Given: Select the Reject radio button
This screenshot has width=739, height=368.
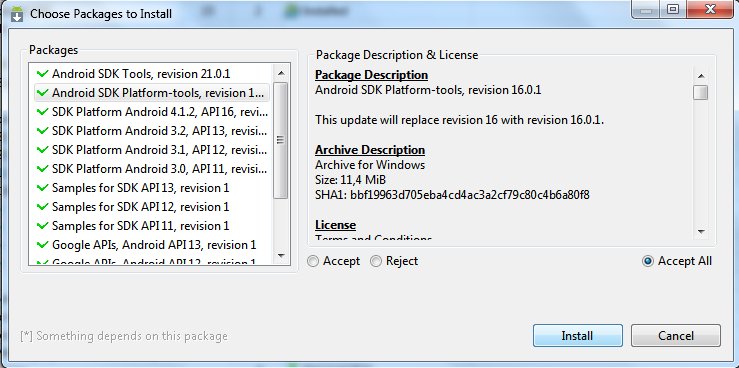Looking at the screenshot, I should coord(376,261).
